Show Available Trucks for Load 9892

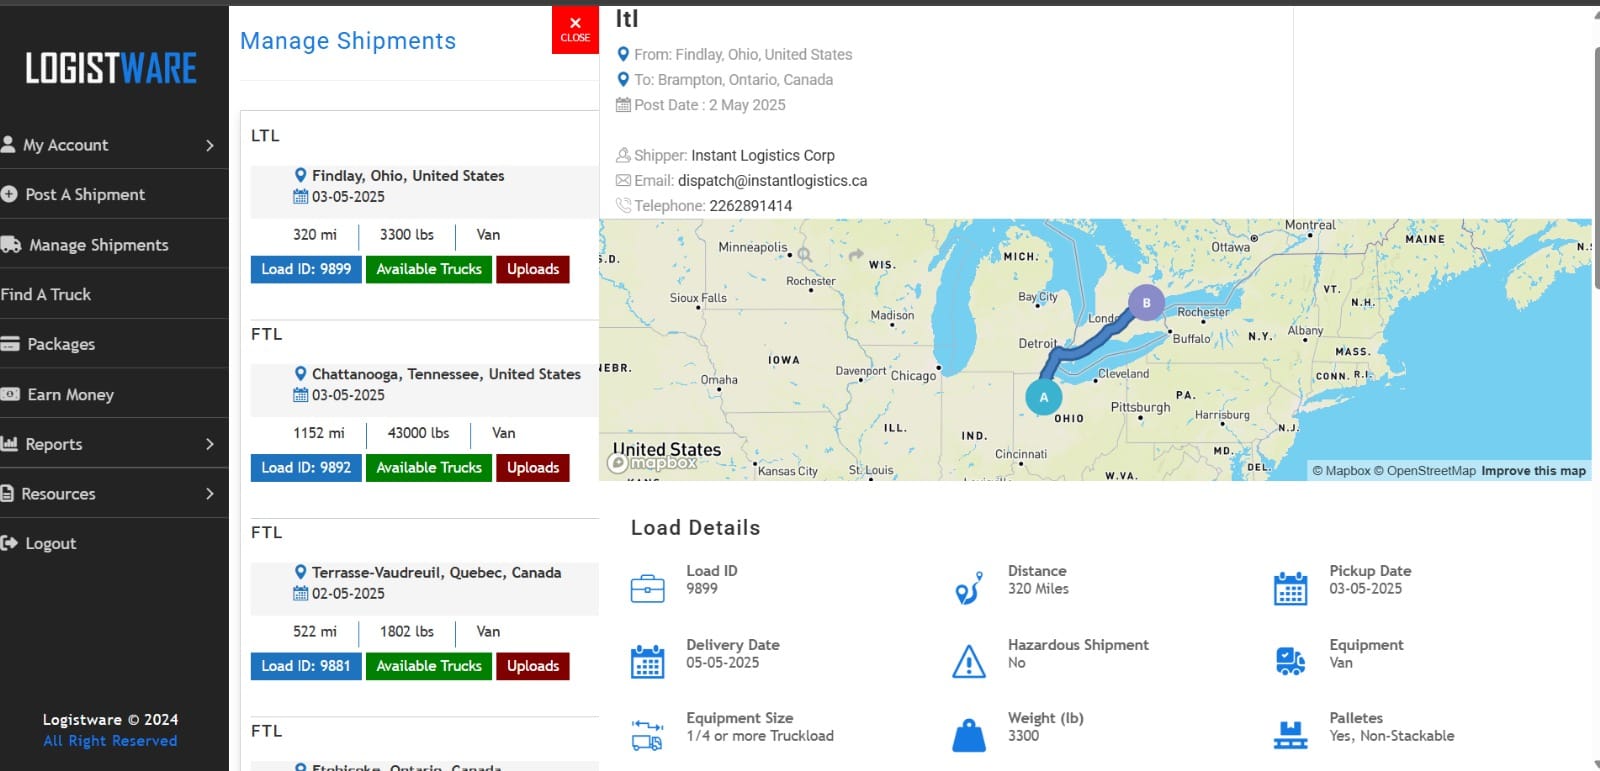[x=429, y=468]
